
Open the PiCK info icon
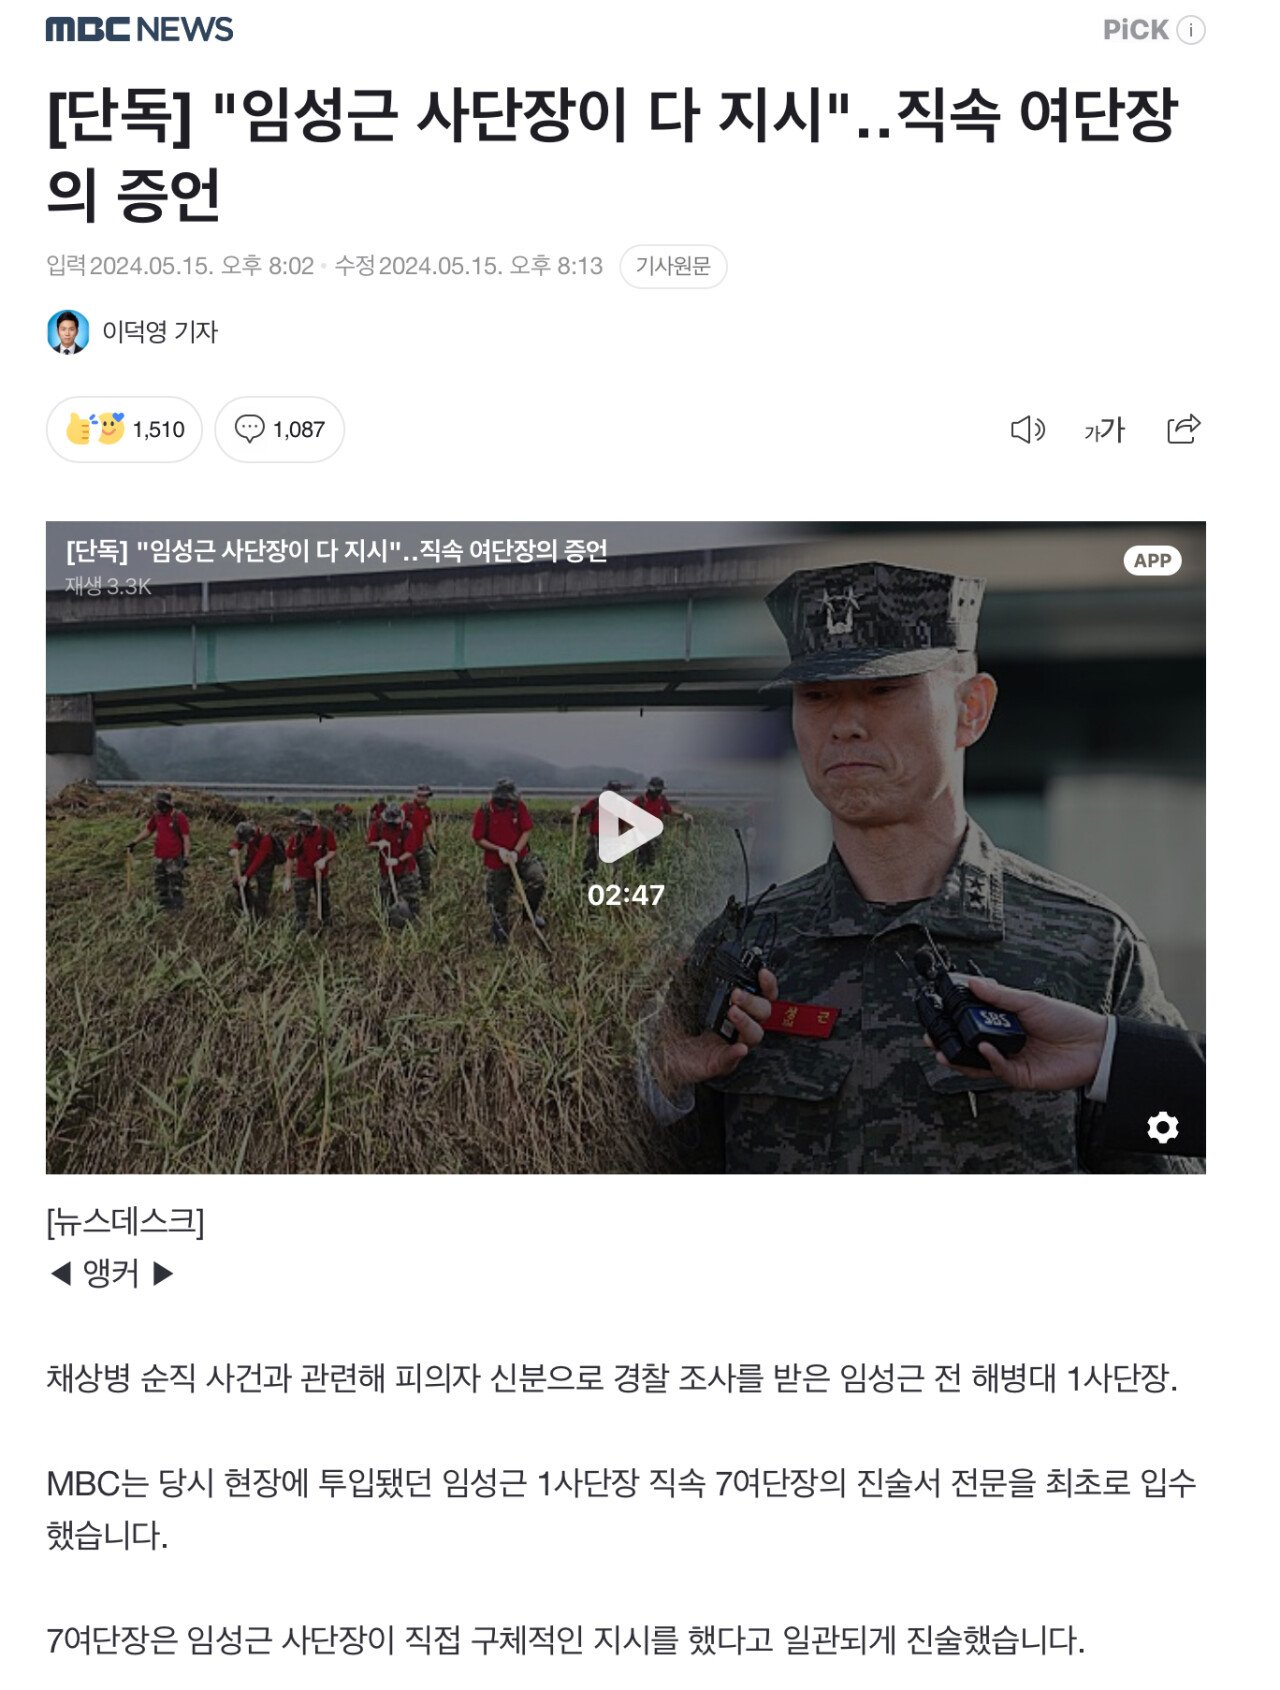[1191, 30]
